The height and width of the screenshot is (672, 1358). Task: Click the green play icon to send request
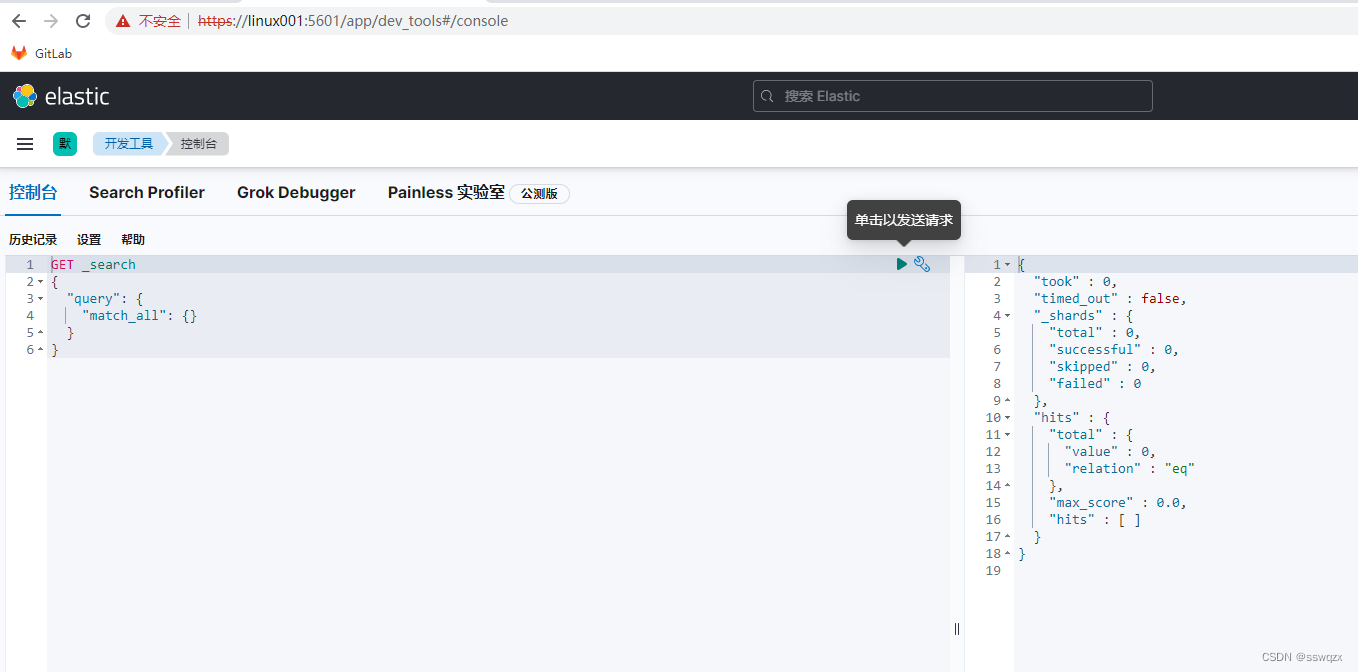tap(901, 263)
